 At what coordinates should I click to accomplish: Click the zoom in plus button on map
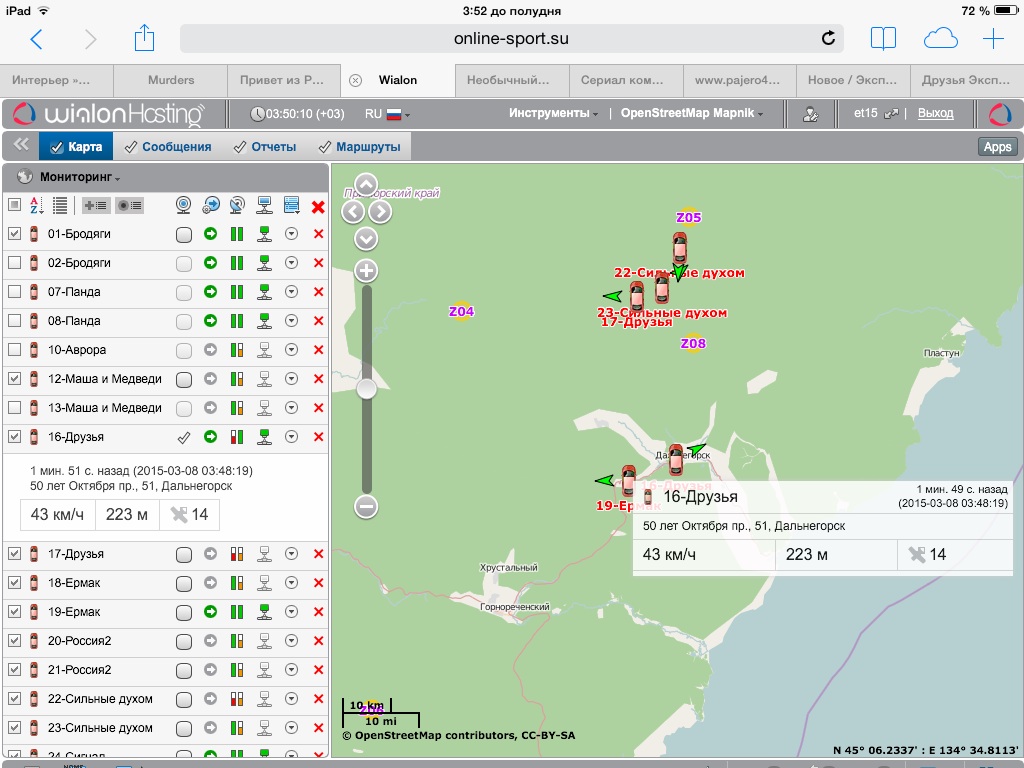click(x=366, y=271)
